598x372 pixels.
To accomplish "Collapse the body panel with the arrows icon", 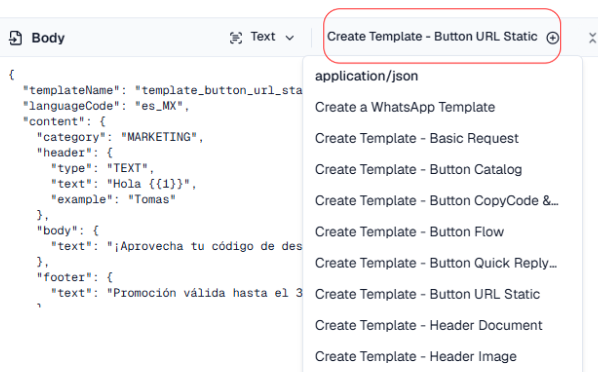I will tap(592, 38).
